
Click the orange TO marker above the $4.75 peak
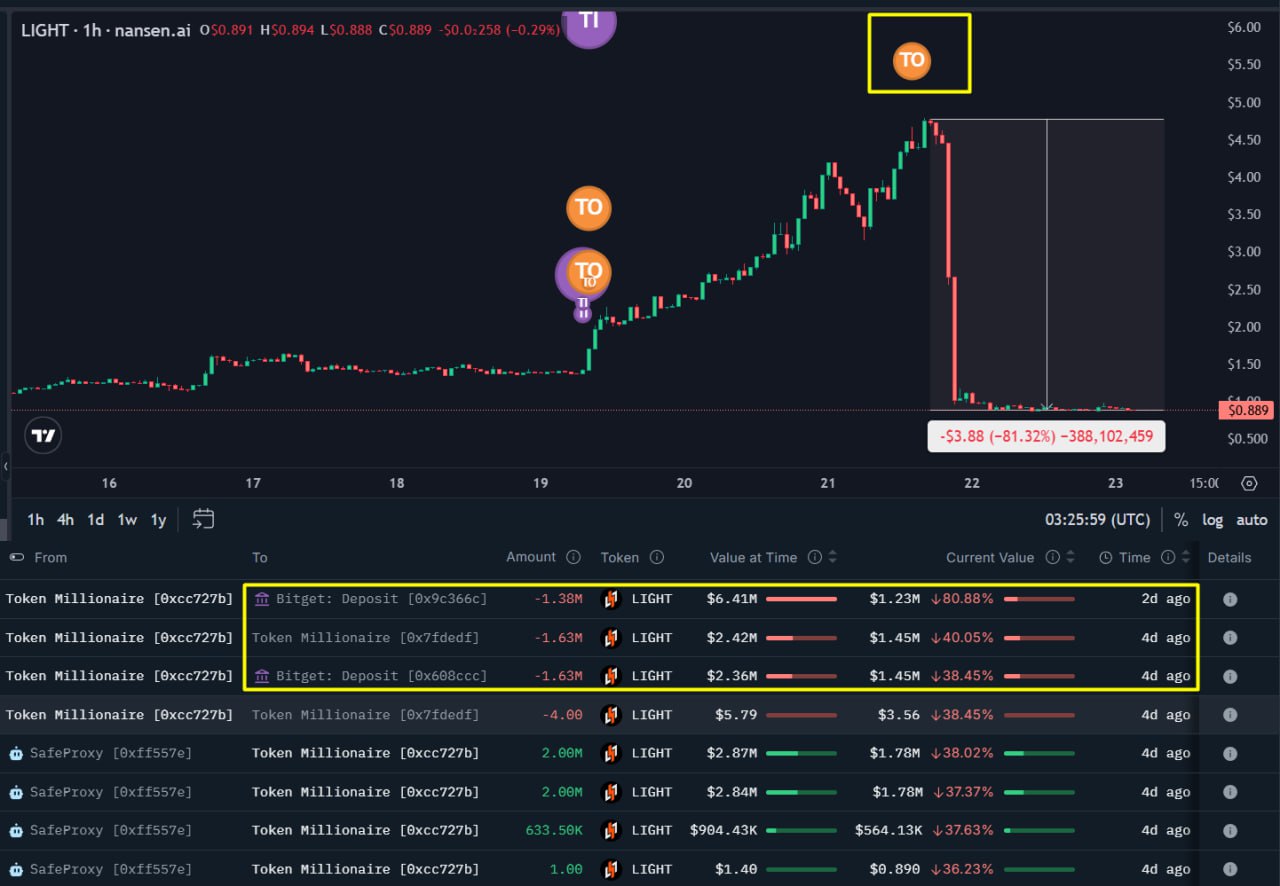(912, 60)
